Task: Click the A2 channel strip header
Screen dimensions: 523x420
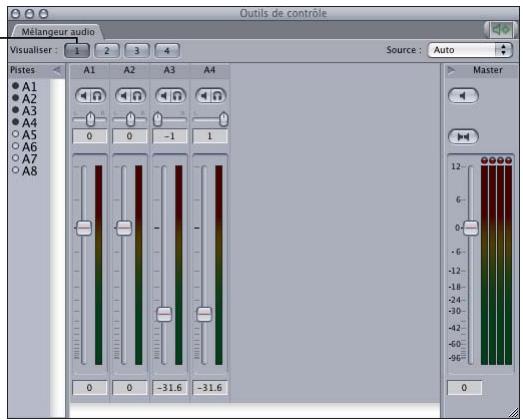Action: coord(129,70)
